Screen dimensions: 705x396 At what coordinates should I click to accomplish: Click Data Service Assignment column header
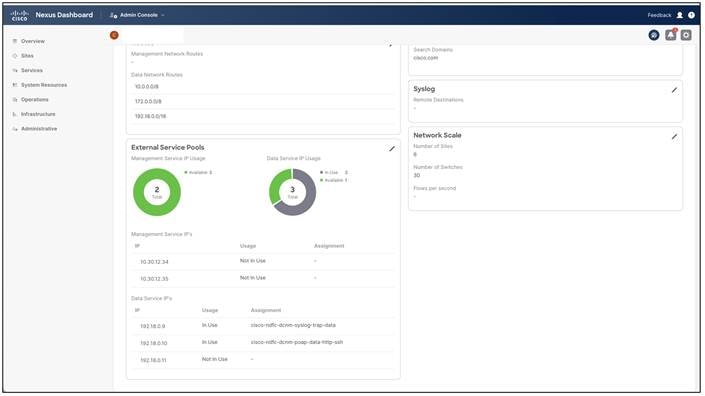tap(266, 310)
